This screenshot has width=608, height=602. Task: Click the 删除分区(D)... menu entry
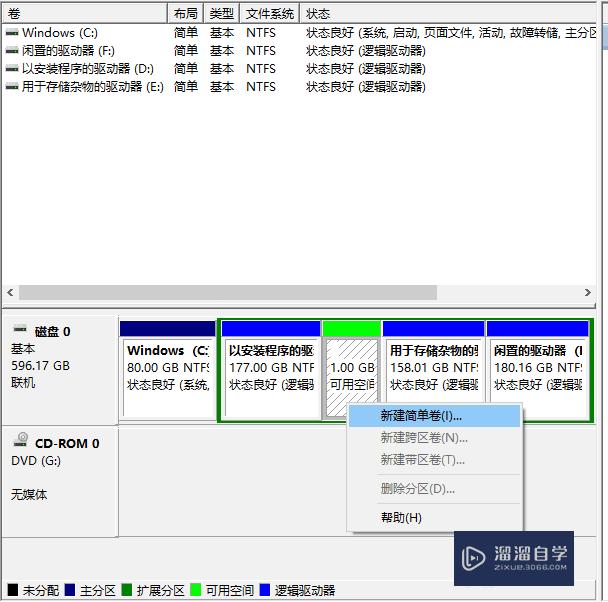(434, 489)
